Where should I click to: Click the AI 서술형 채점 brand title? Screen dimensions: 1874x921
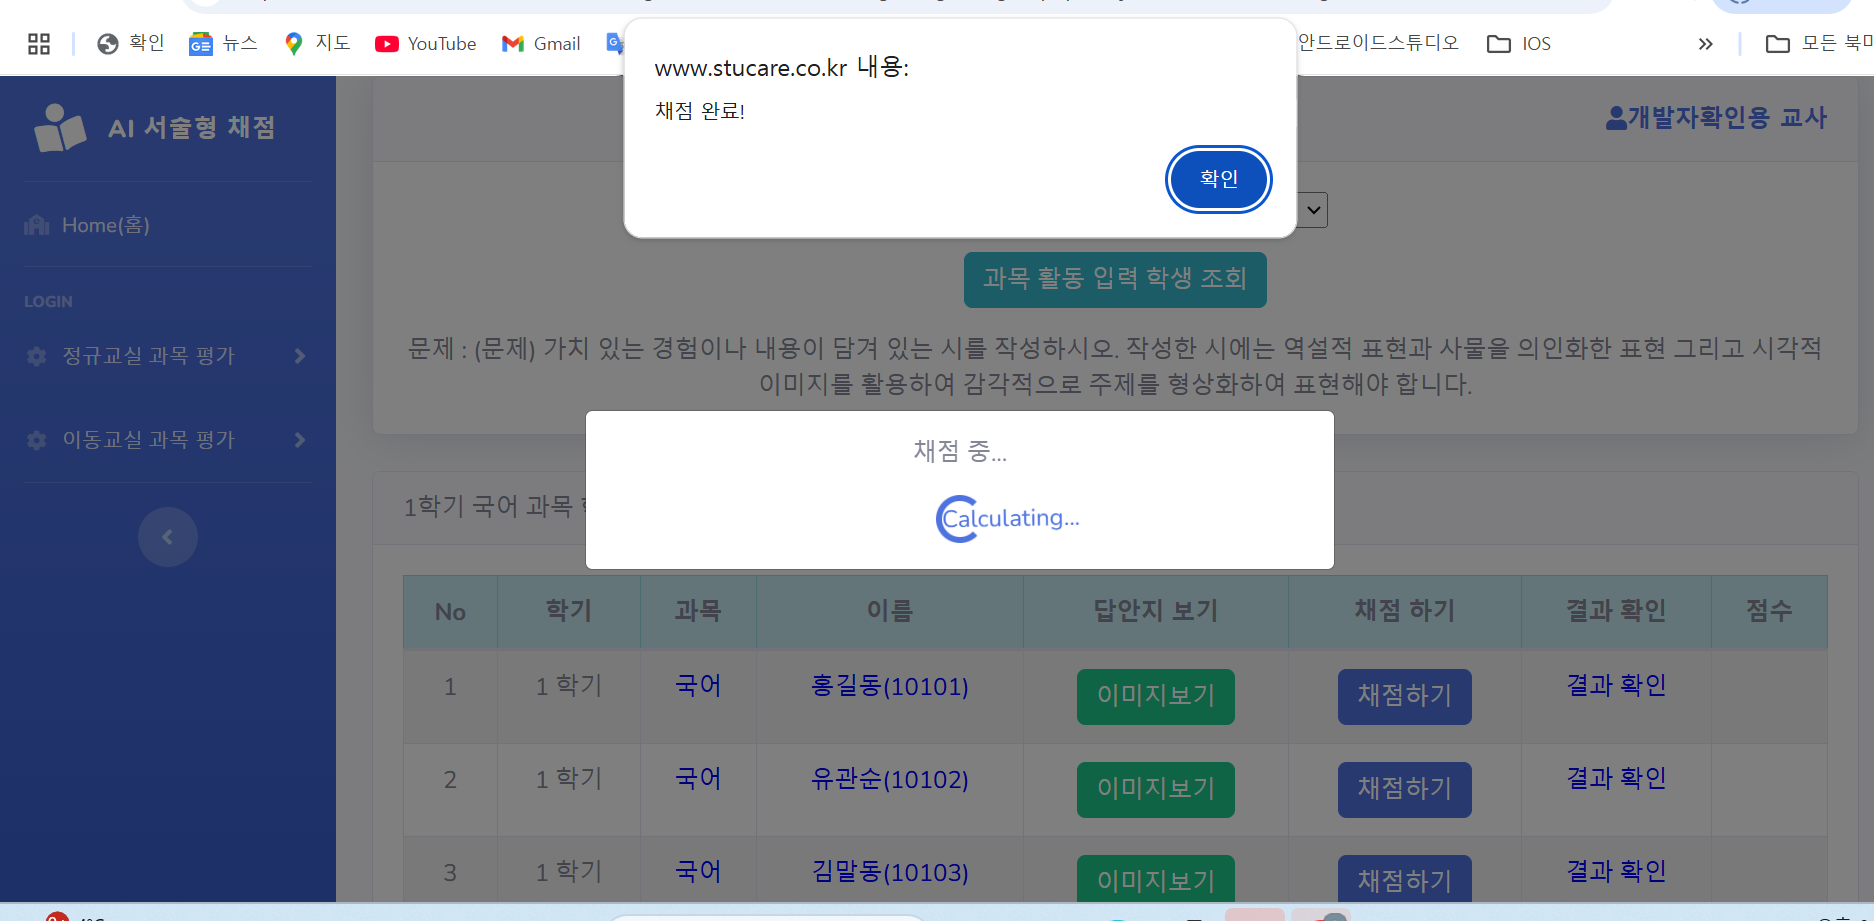(x=192, y=128)
